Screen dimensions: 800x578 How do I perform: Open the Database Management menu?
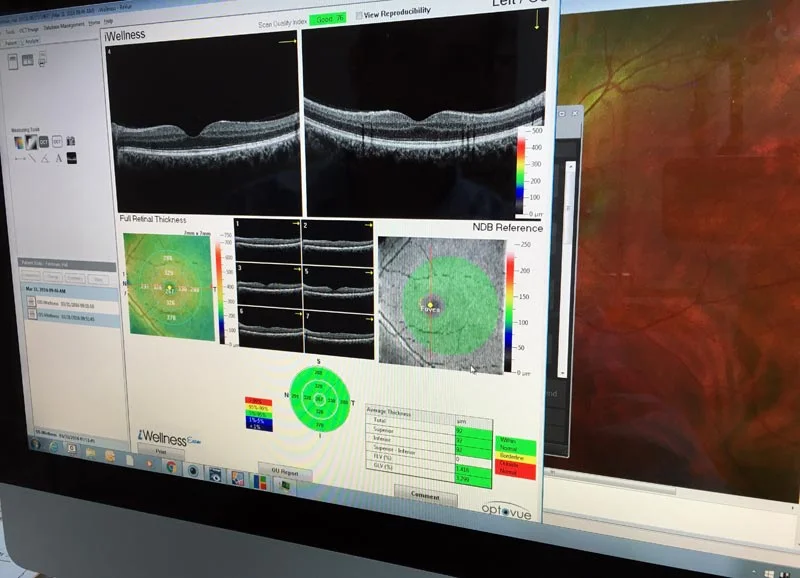pyautogui.click(x=64, y=26)
